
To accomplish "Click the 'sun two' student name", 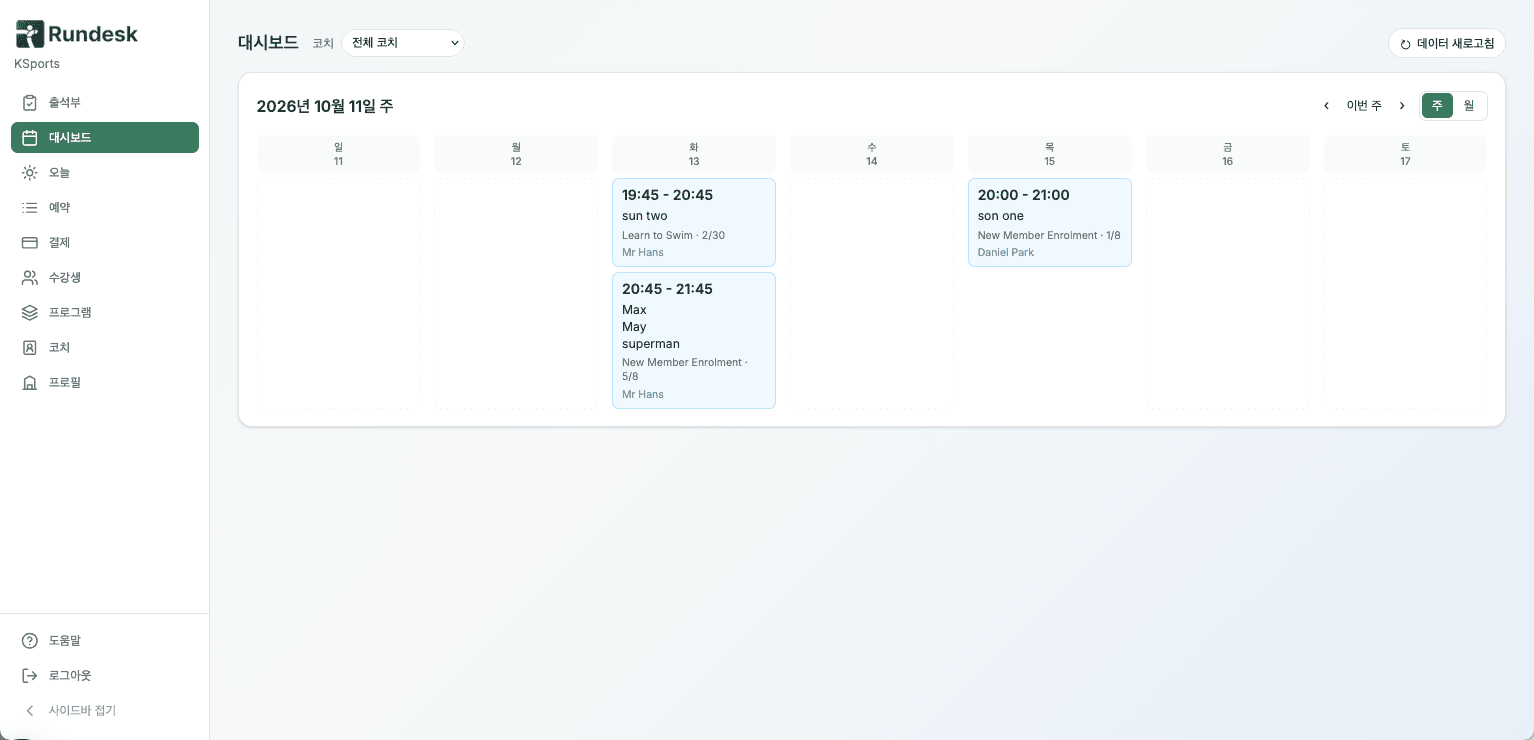I will [645, 216].
